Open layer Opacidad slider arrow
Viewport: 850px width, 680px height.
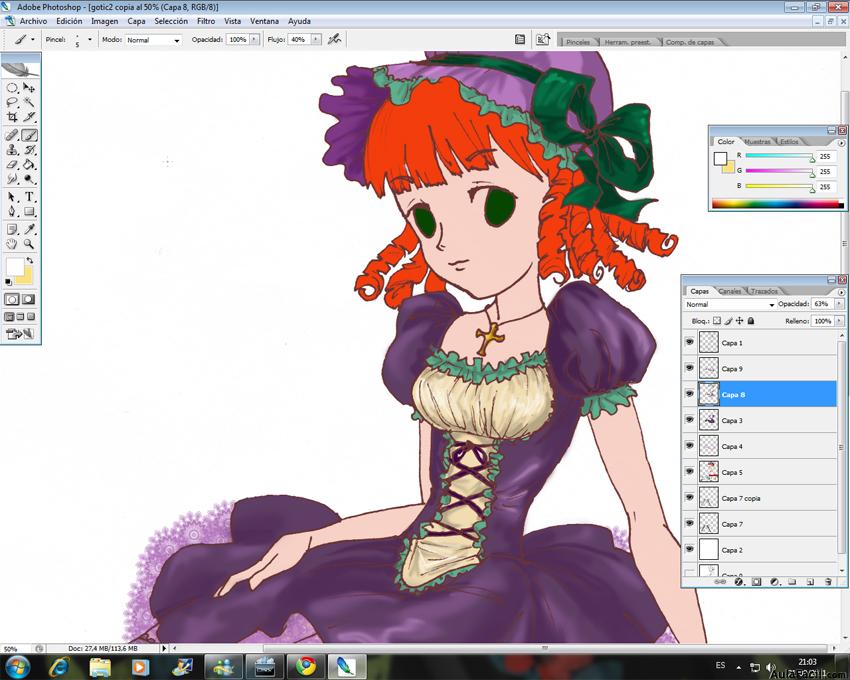coord(839,304)
